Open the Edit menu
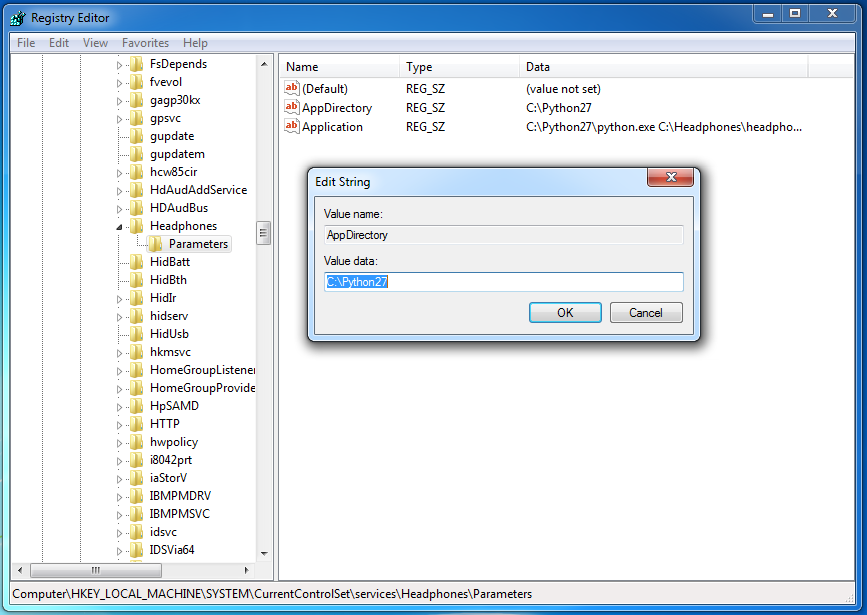This screenshot has width=867, height=615. click(x=59, y=43)
